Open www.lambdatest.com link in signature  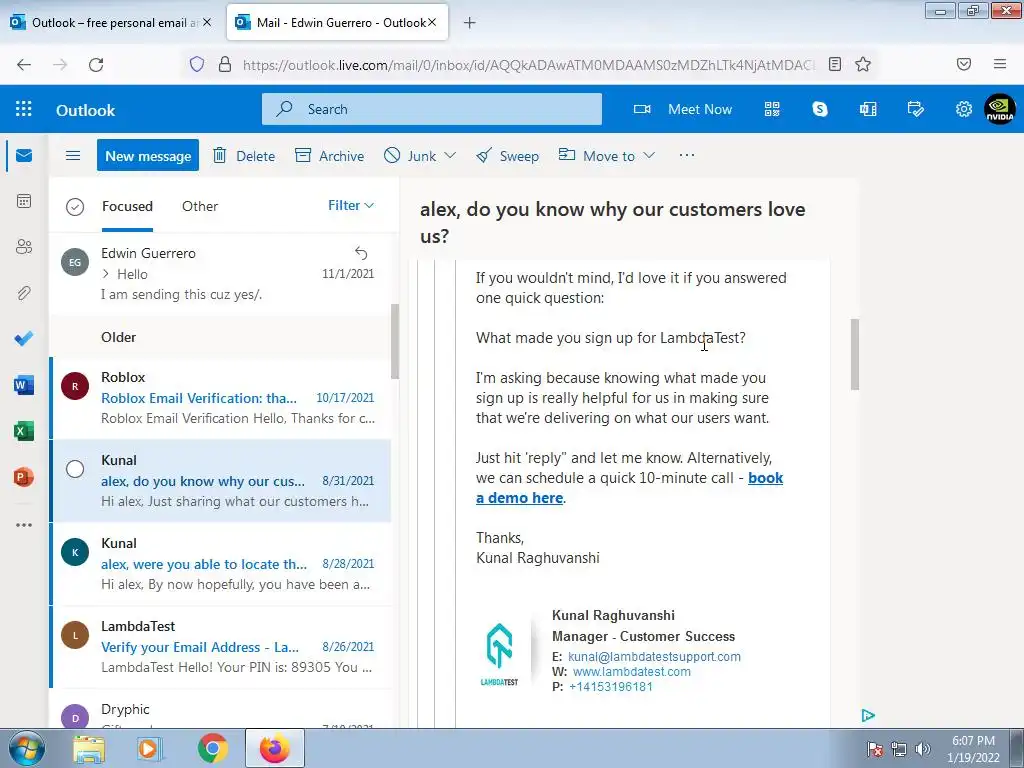632,671
